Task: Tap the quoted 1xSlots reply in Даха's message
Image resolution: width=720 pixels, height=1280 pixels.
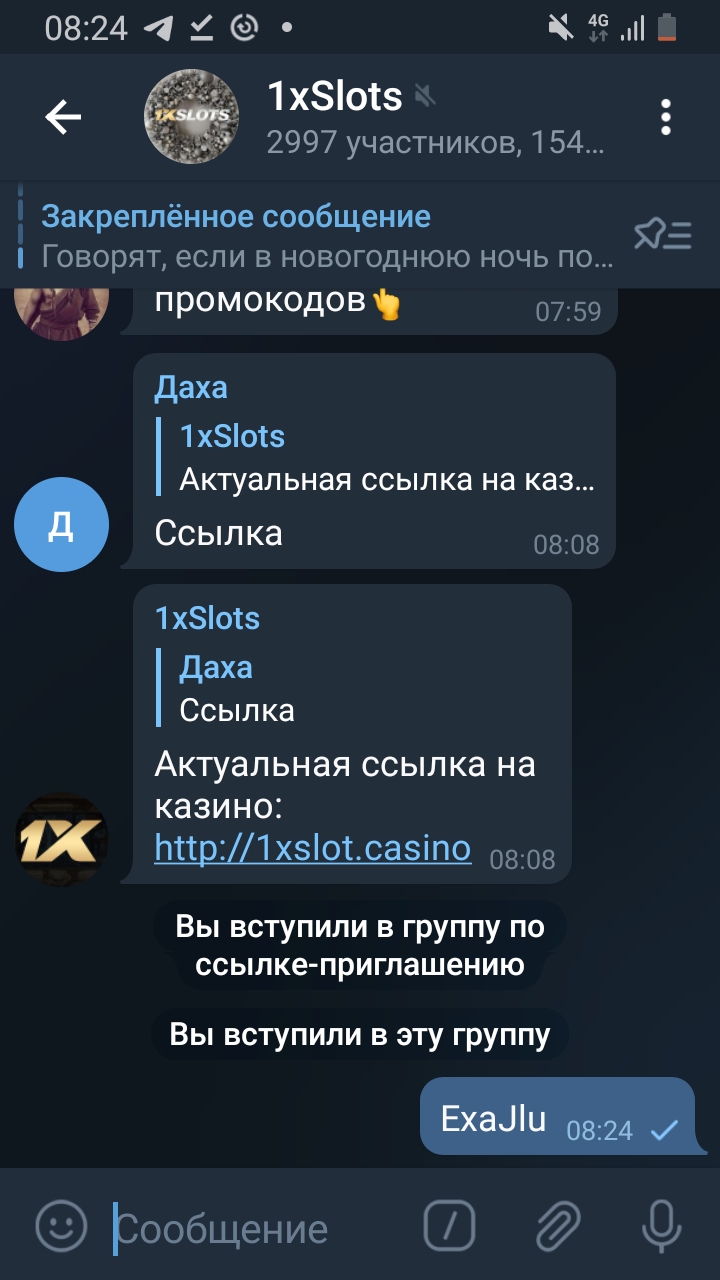Action: click(378, 458)
